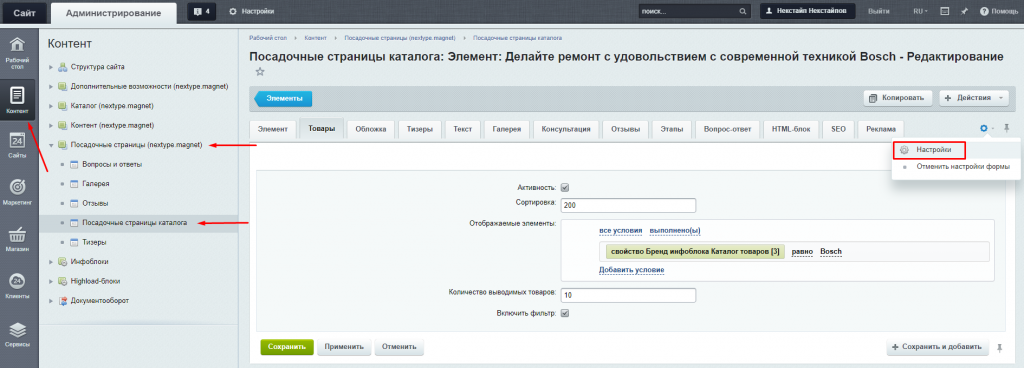The height and width of the screenshot is (368, 1024).
Task: Click the notifications counter icon showing 4
Action: tap(202, 11)
